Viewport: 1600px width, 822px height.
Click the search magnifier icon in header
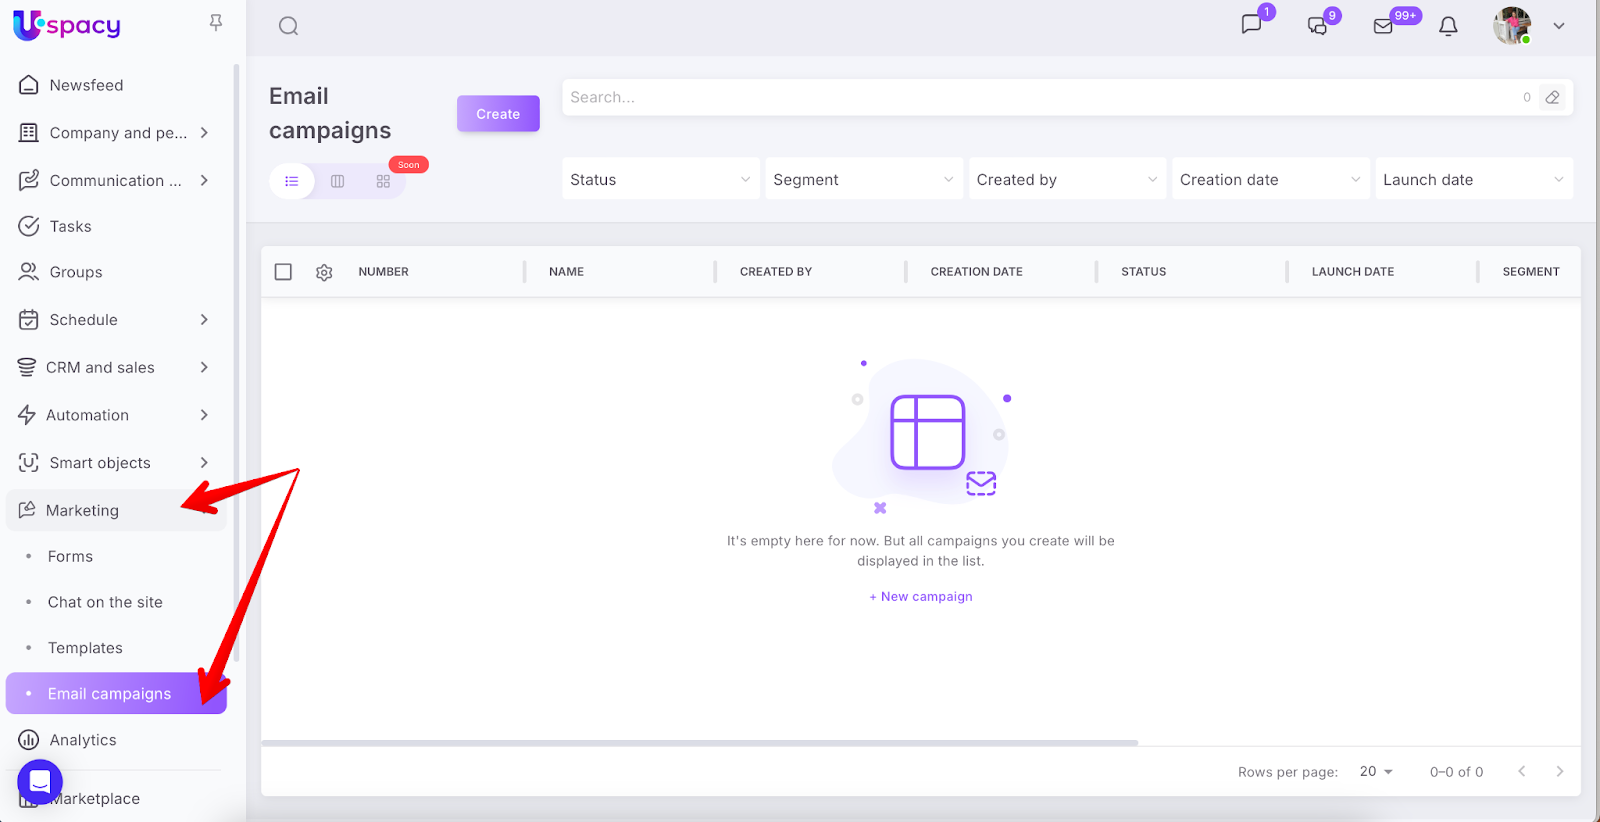(289, 26)
